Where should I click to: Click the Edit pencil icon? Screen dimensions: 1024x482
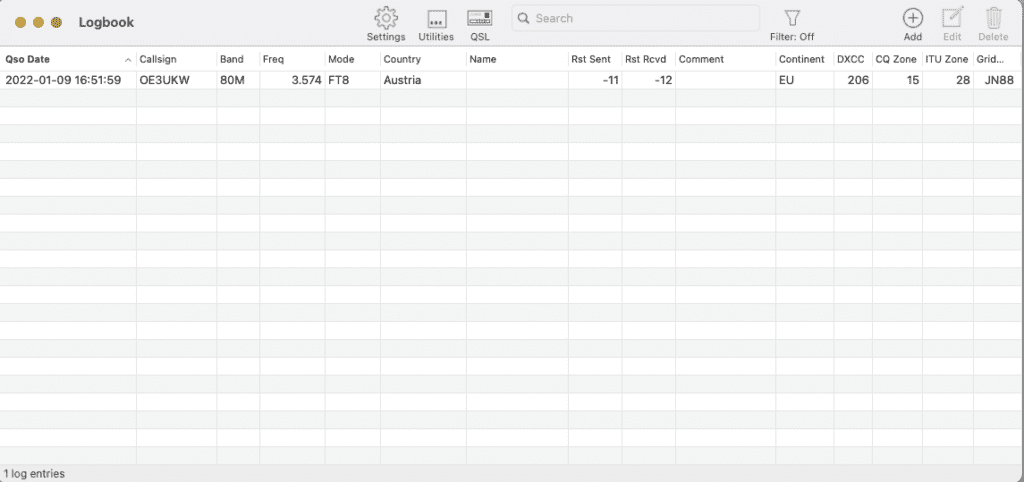952,18
